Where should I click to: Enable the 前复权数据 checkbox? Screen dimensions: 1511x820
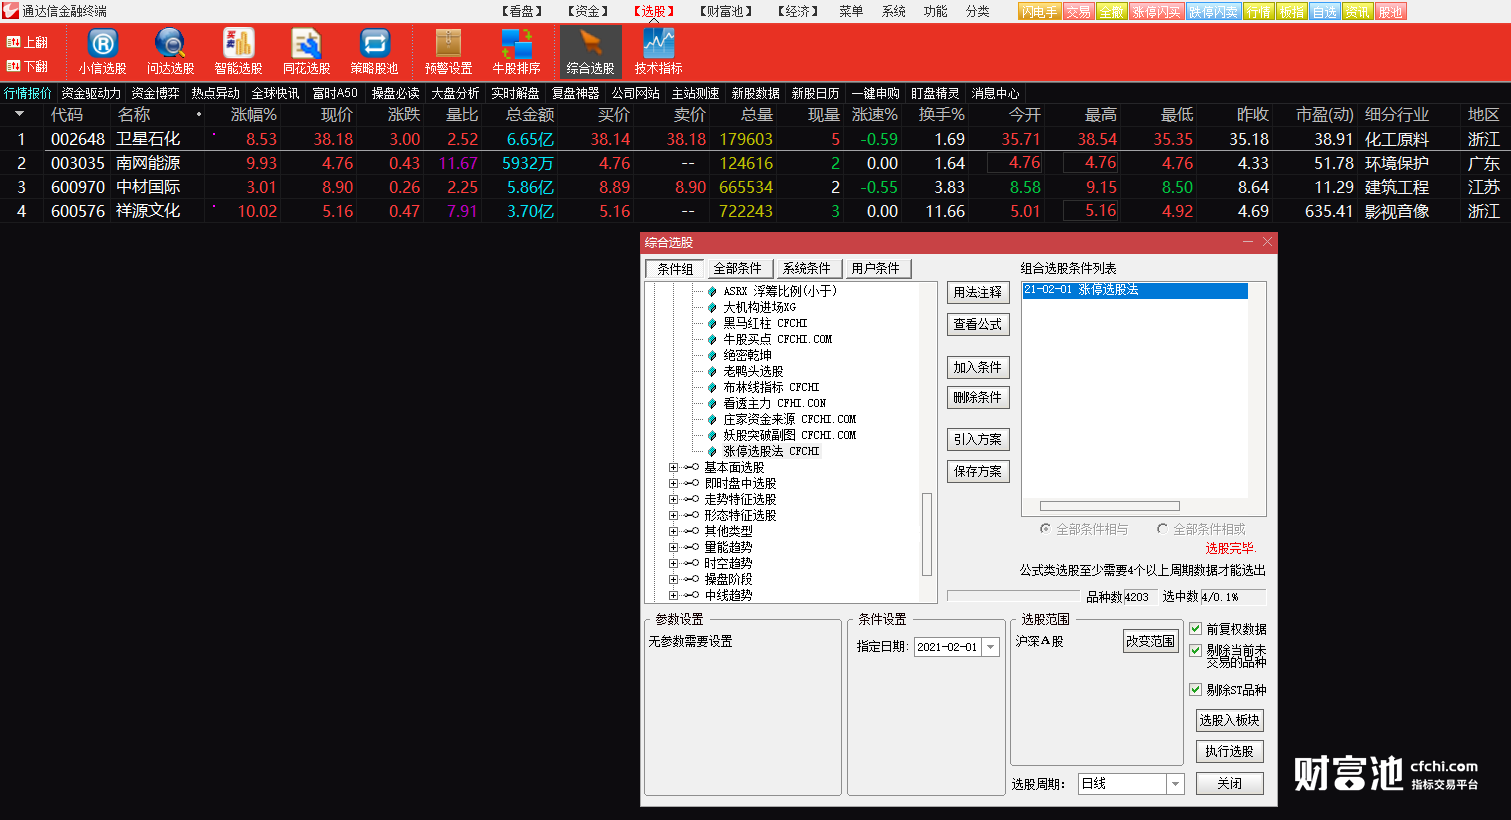(x=1195, y=628)
